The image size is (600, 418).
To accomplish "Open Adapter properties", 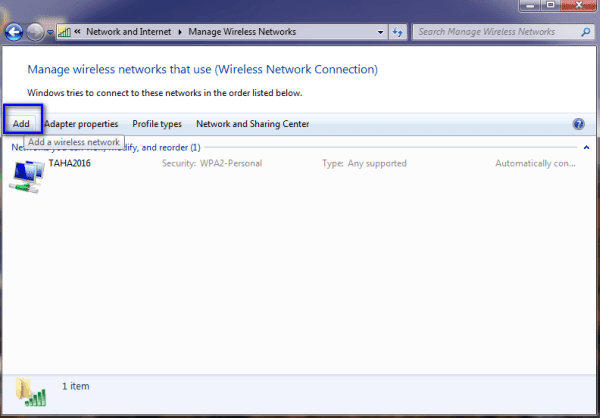I will [x=81, y=124].
